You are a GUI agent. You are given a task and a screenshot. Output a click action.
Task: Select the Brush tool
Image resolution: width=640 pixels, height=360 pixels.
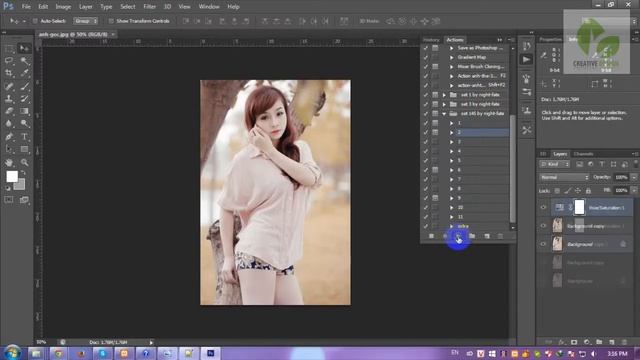tap(24, 86)
